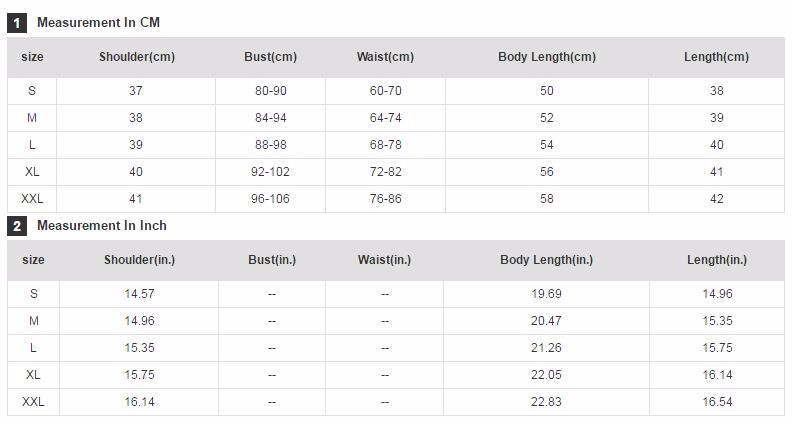The image size is (792, 424).
Task: Select the 19.69 body length value
Action: pos(546,294)
